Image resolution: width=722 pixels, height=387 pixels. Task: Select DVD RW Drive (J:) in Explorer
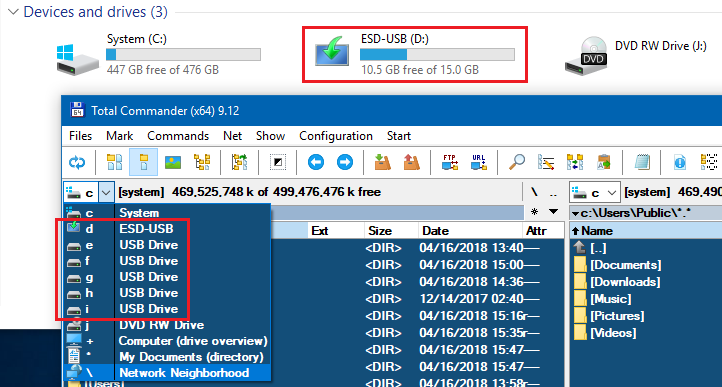[x=635, y=54]
